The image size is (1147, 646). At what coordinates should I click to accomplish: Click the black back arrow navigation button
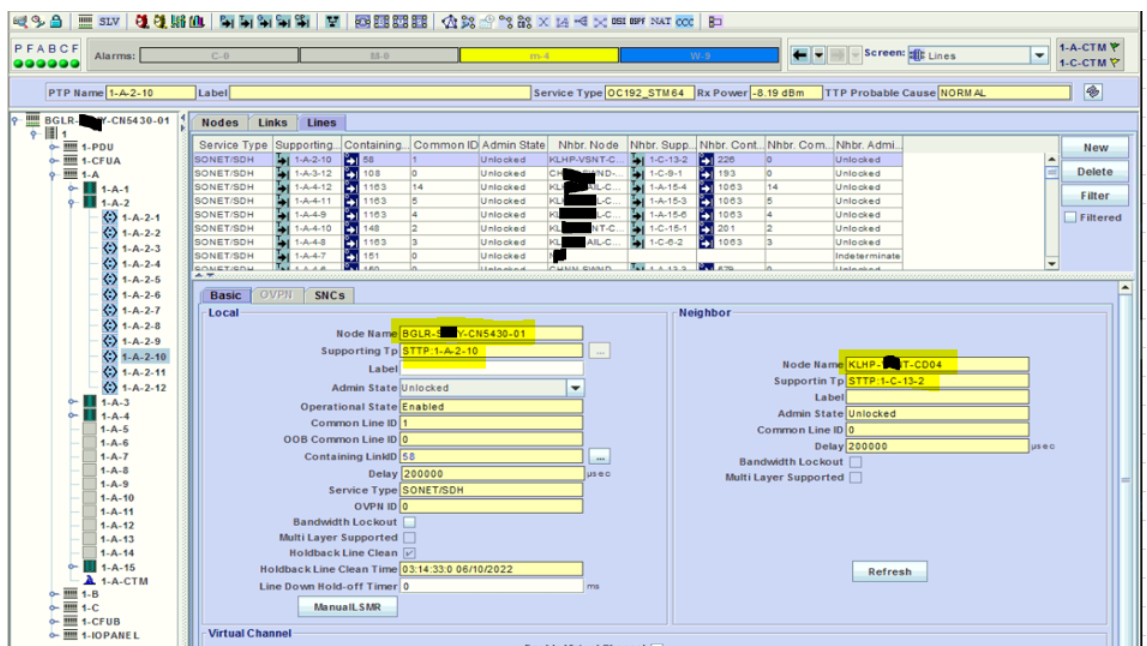[800, 55]
